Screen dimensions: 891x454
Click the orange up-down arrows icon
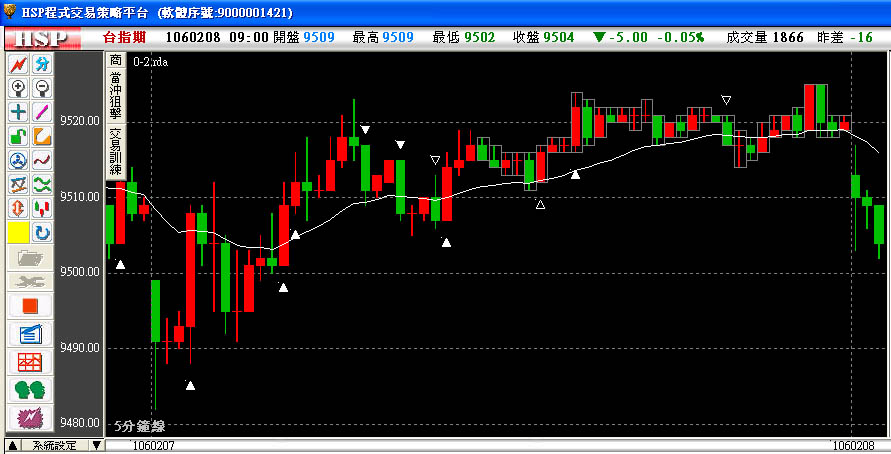click(19, 208)
